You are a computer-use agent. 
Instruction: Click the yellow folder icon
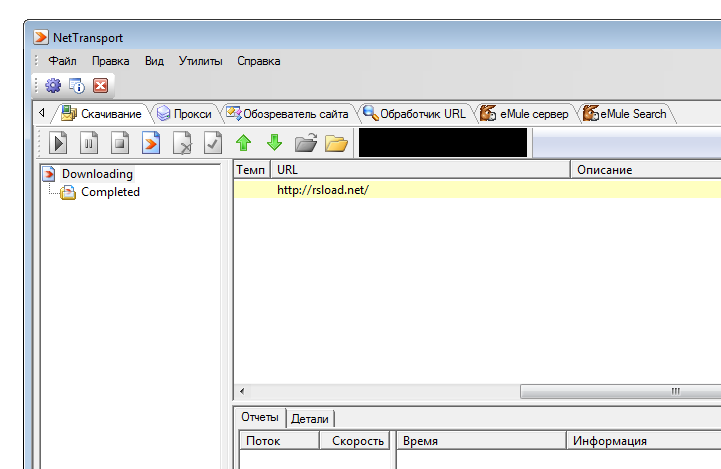pyautogui.click(x=336, y=143)
